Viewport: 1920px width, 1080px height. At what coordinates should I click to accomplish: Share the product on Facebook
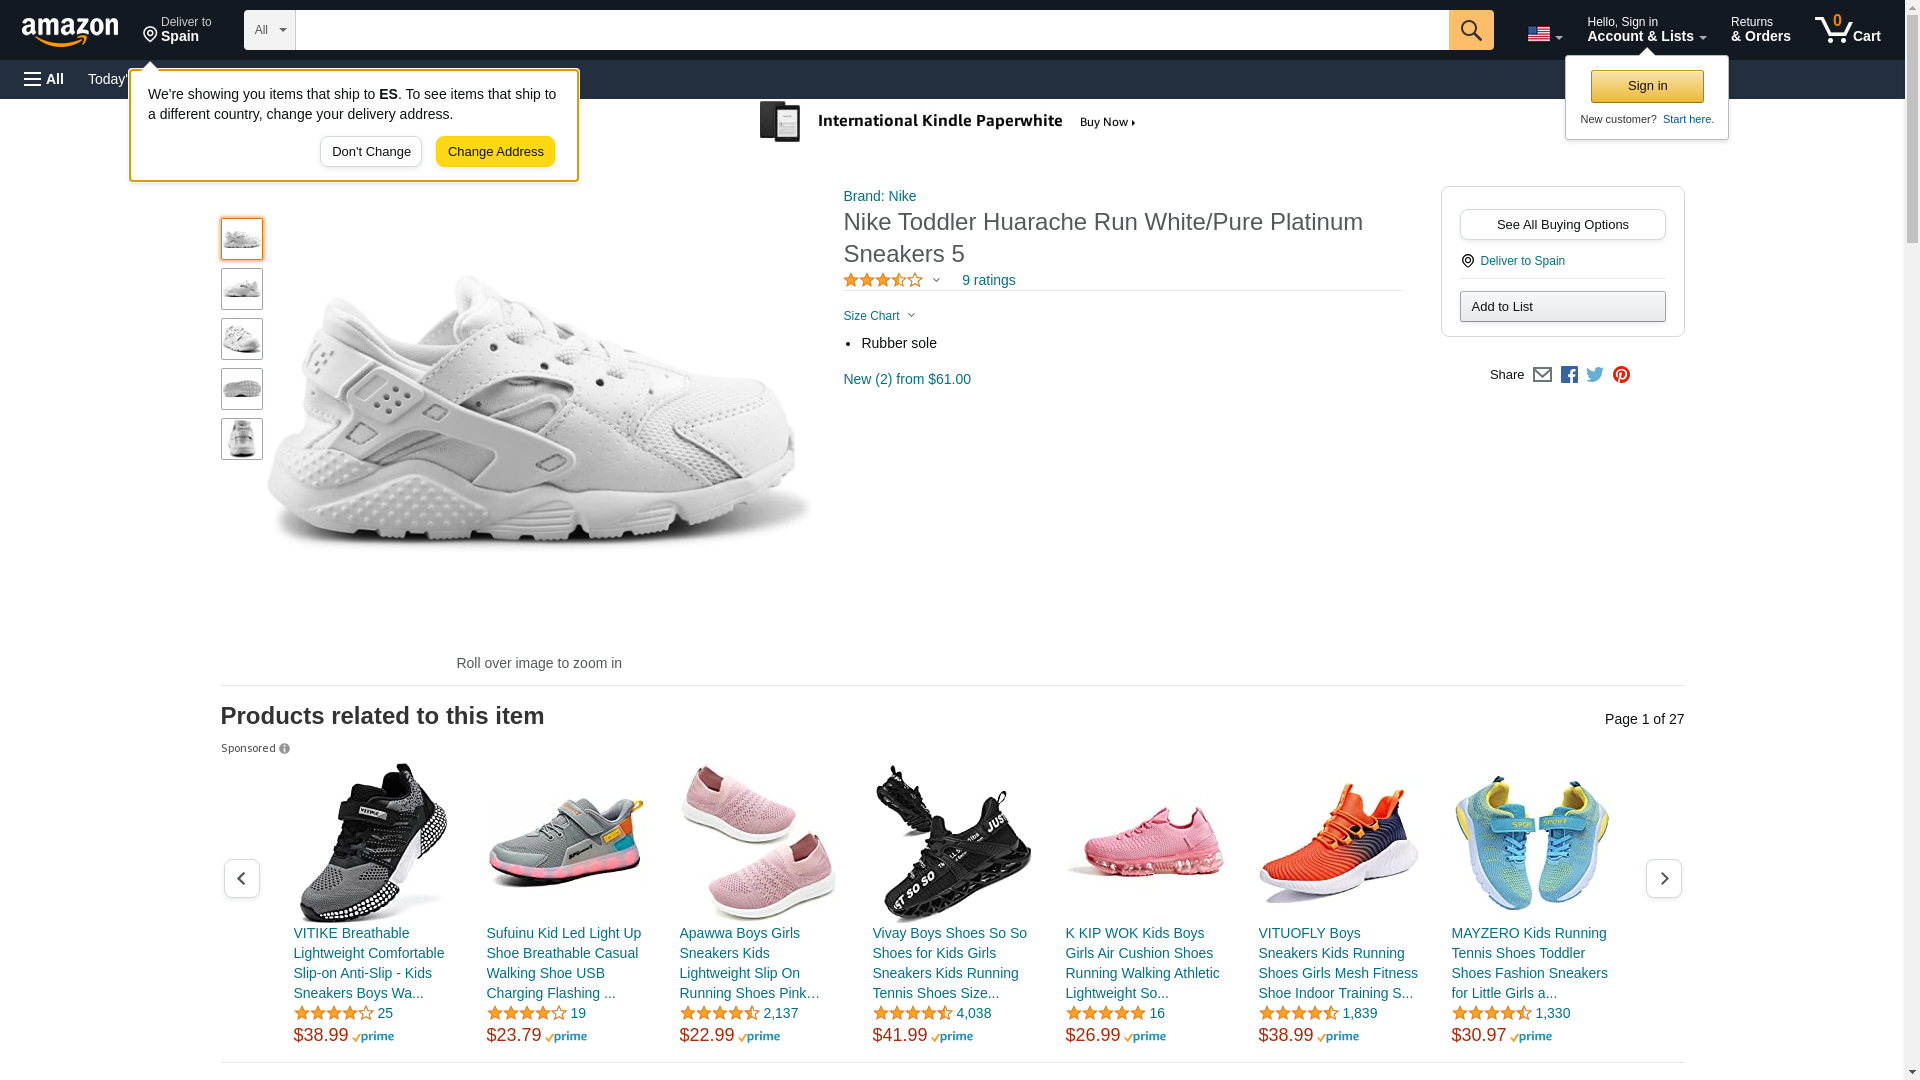(1569, 375)
